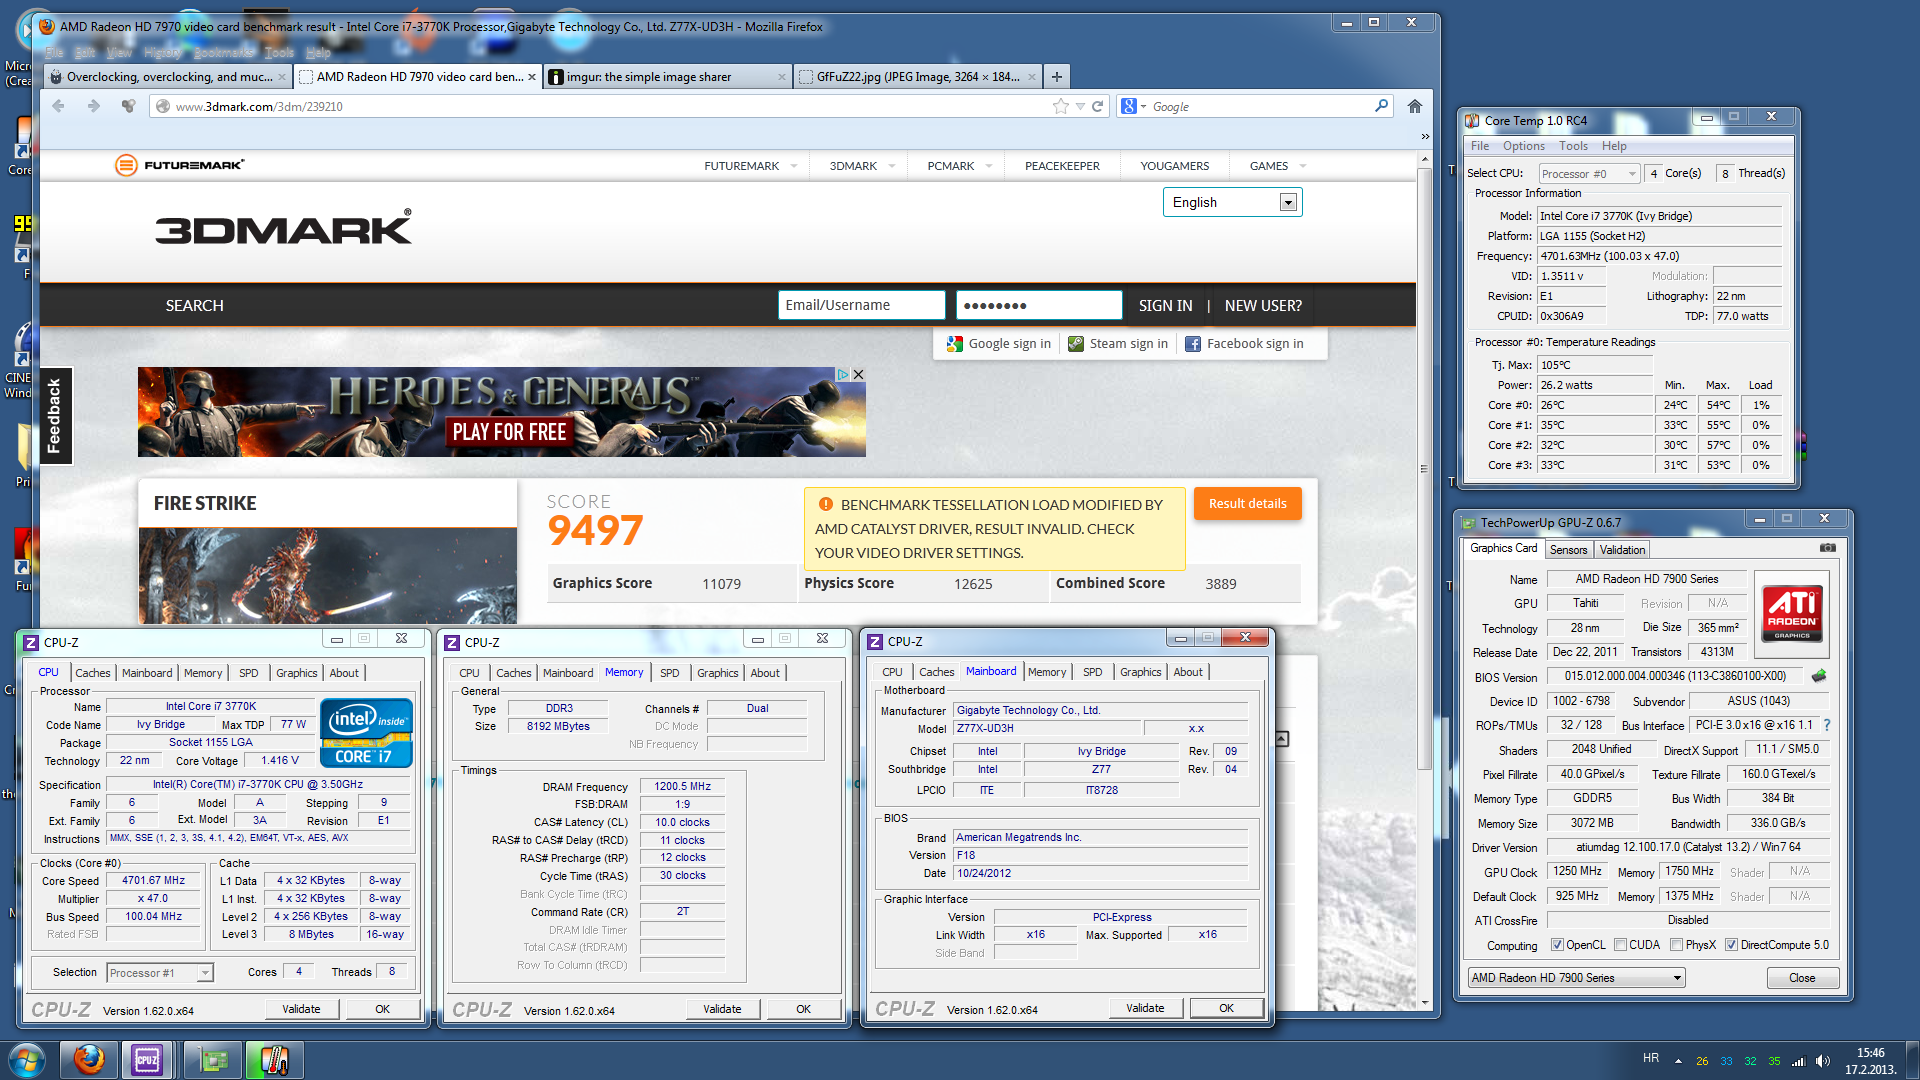The height and width of the screenshot is (1080, 1920).
Task: Open Graphics tab in Mainboard CPU-Z window
Action: tap(1140, 672)
